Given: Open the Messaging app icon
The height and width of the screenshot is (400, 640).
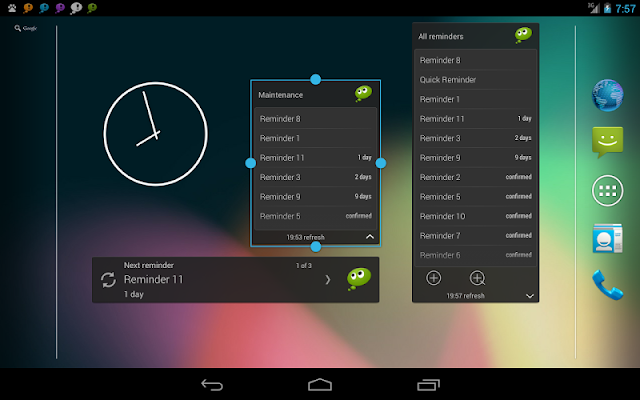Looking at the screenshot, I should (607, 142).
